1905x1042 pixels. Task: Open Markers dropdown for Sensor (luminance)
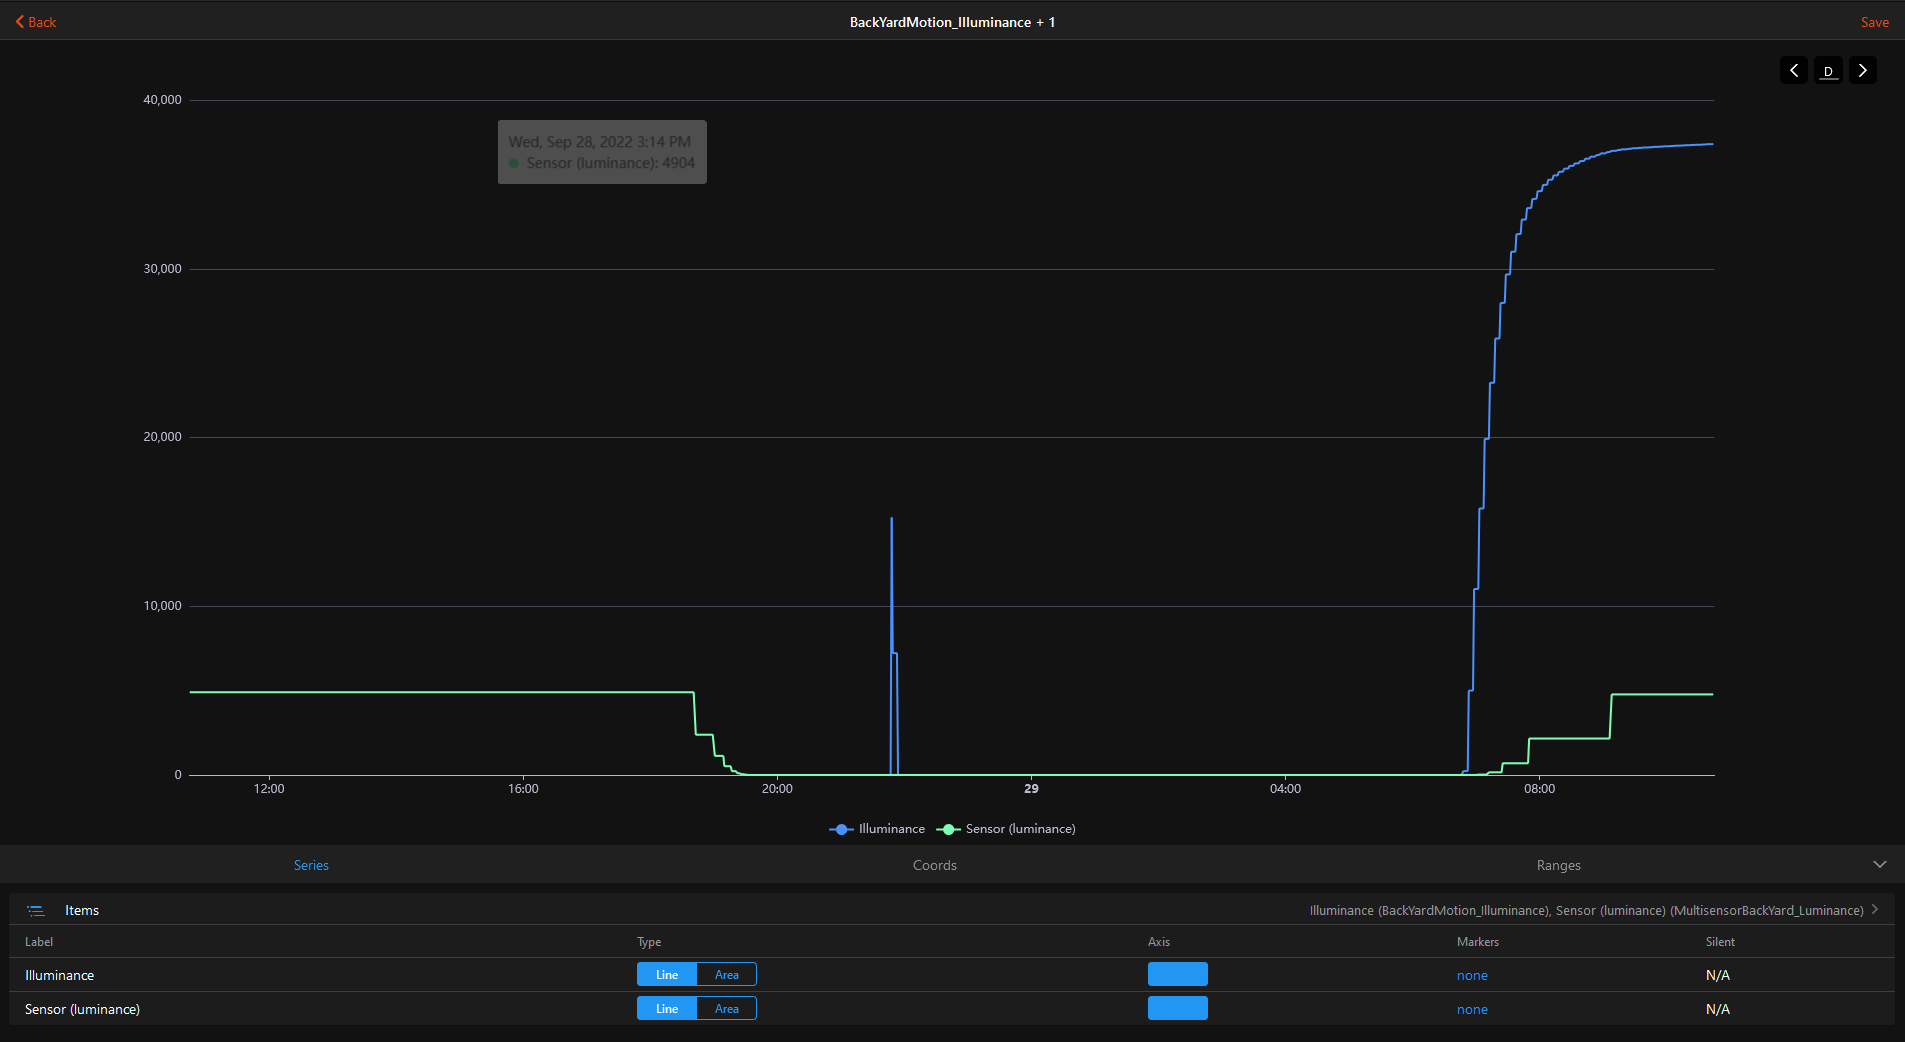(x=1472, y=1009)
